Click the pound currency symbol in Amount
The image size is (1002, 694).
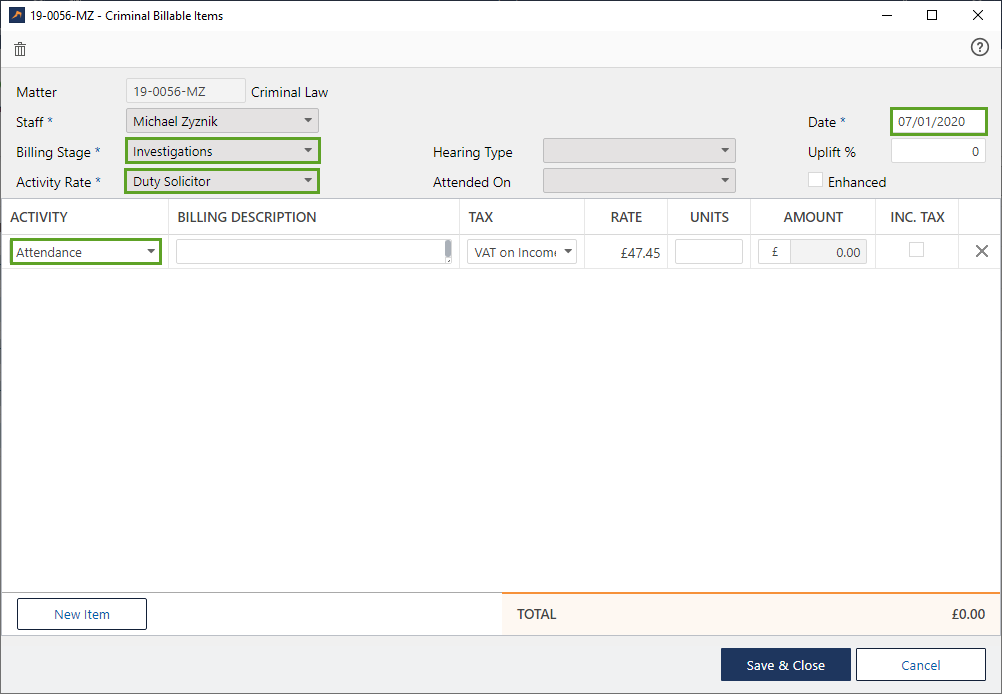tap(775, 252)
